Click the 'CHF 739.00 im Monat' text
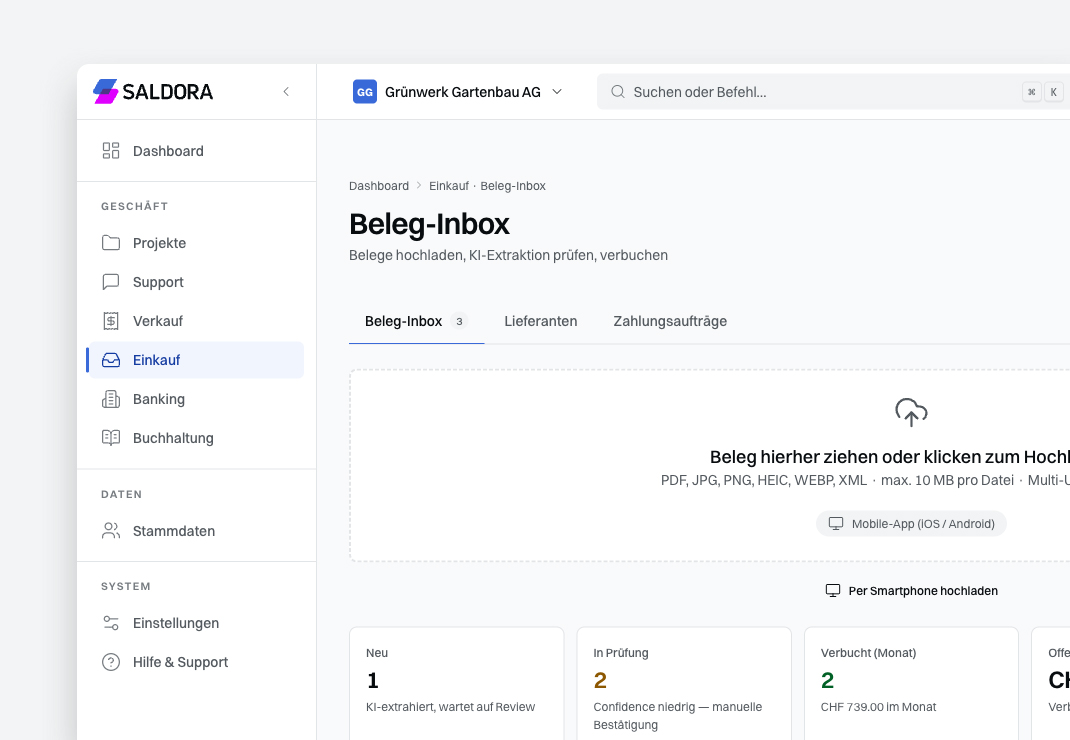The image size is (1070, 740). click(878, 707)
